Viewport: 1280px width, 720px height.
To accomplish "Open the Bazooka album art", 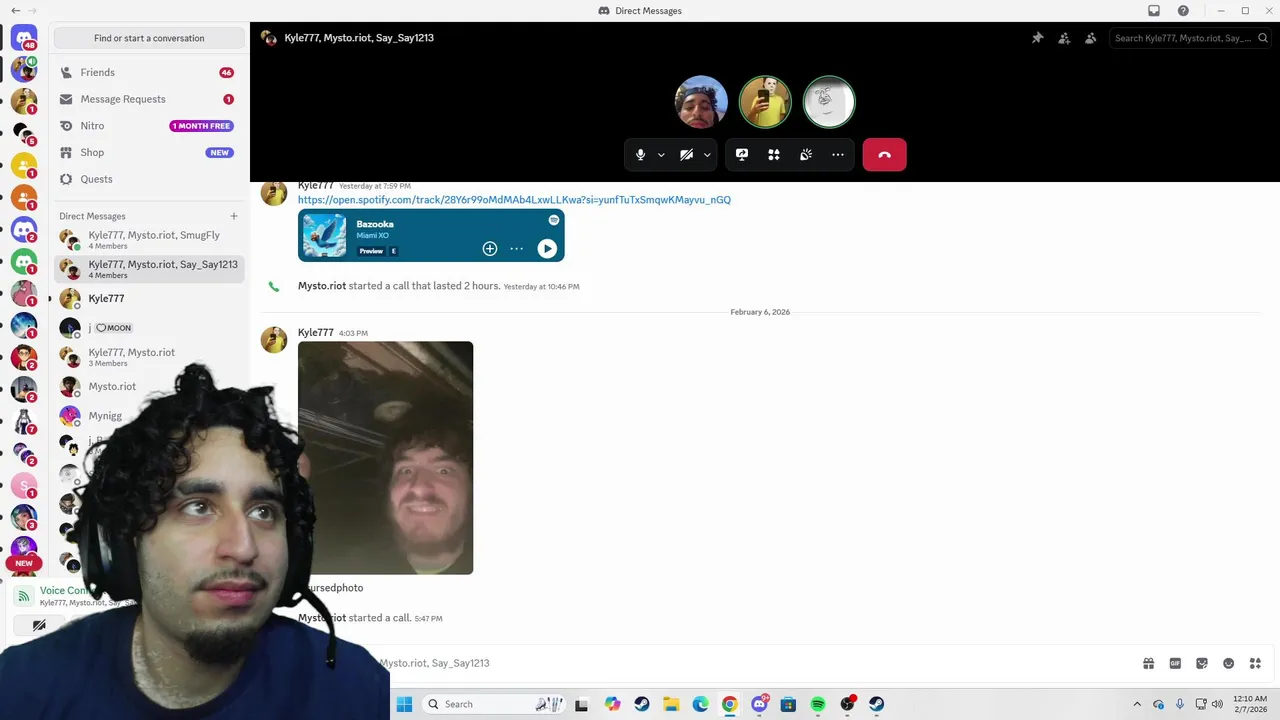I will tap(324, 236).
